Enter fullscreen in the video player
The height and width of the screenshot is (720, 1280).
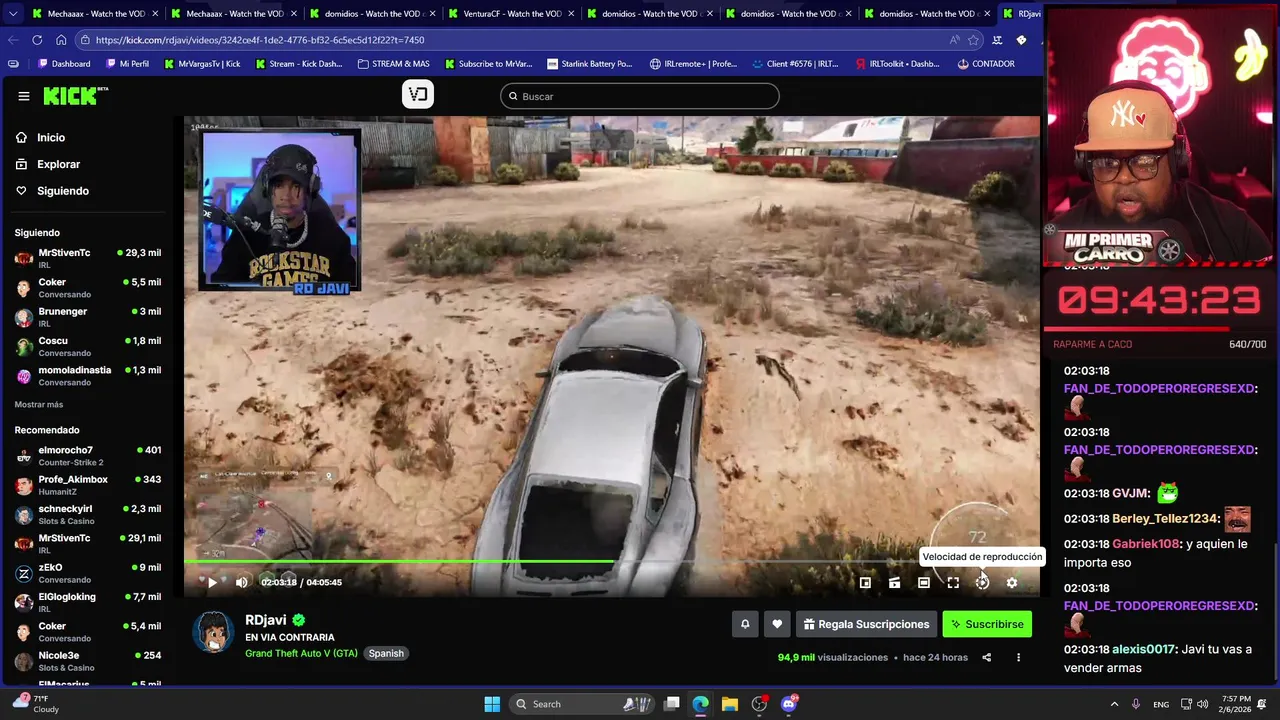[x=953, y=582]
